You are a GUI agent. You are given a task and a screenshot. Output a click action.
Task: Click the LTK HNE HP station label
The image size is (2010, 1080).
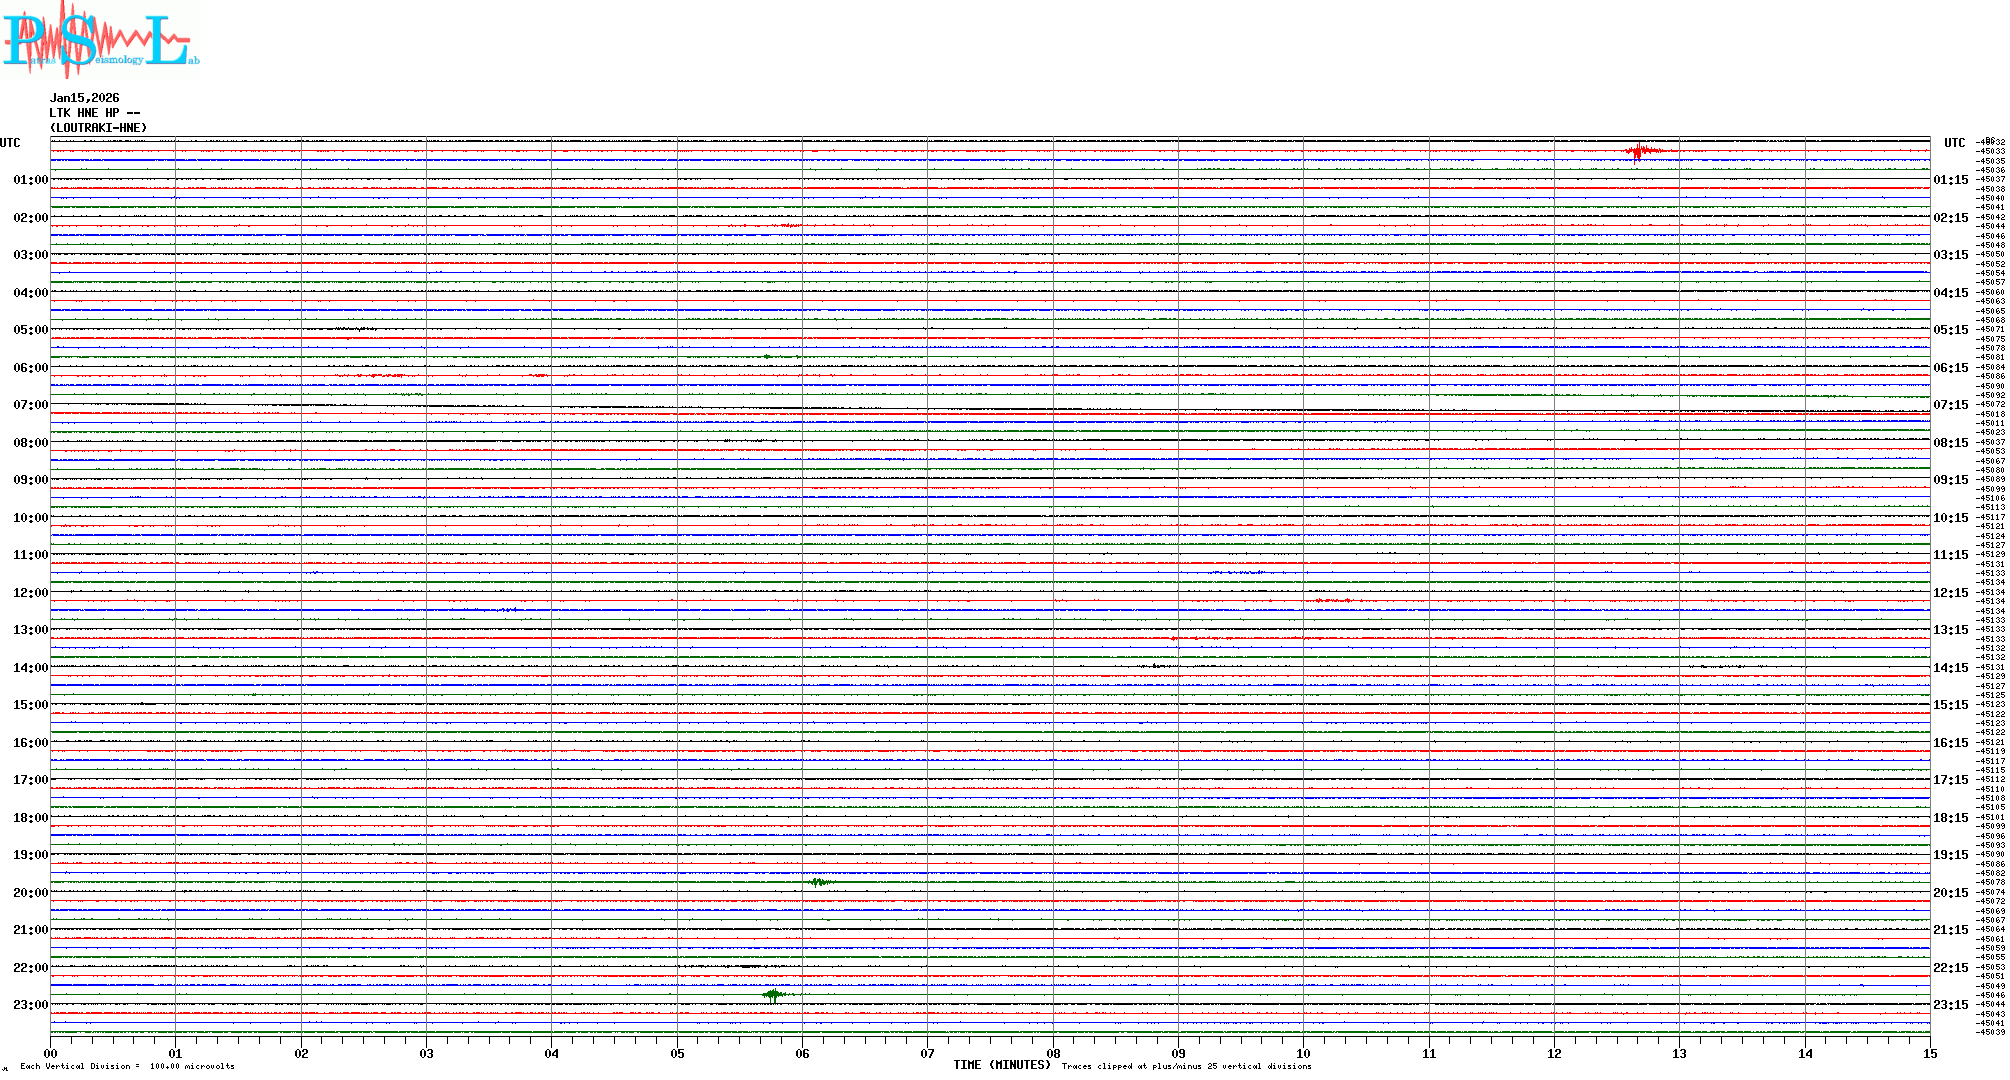coord(95,113)
